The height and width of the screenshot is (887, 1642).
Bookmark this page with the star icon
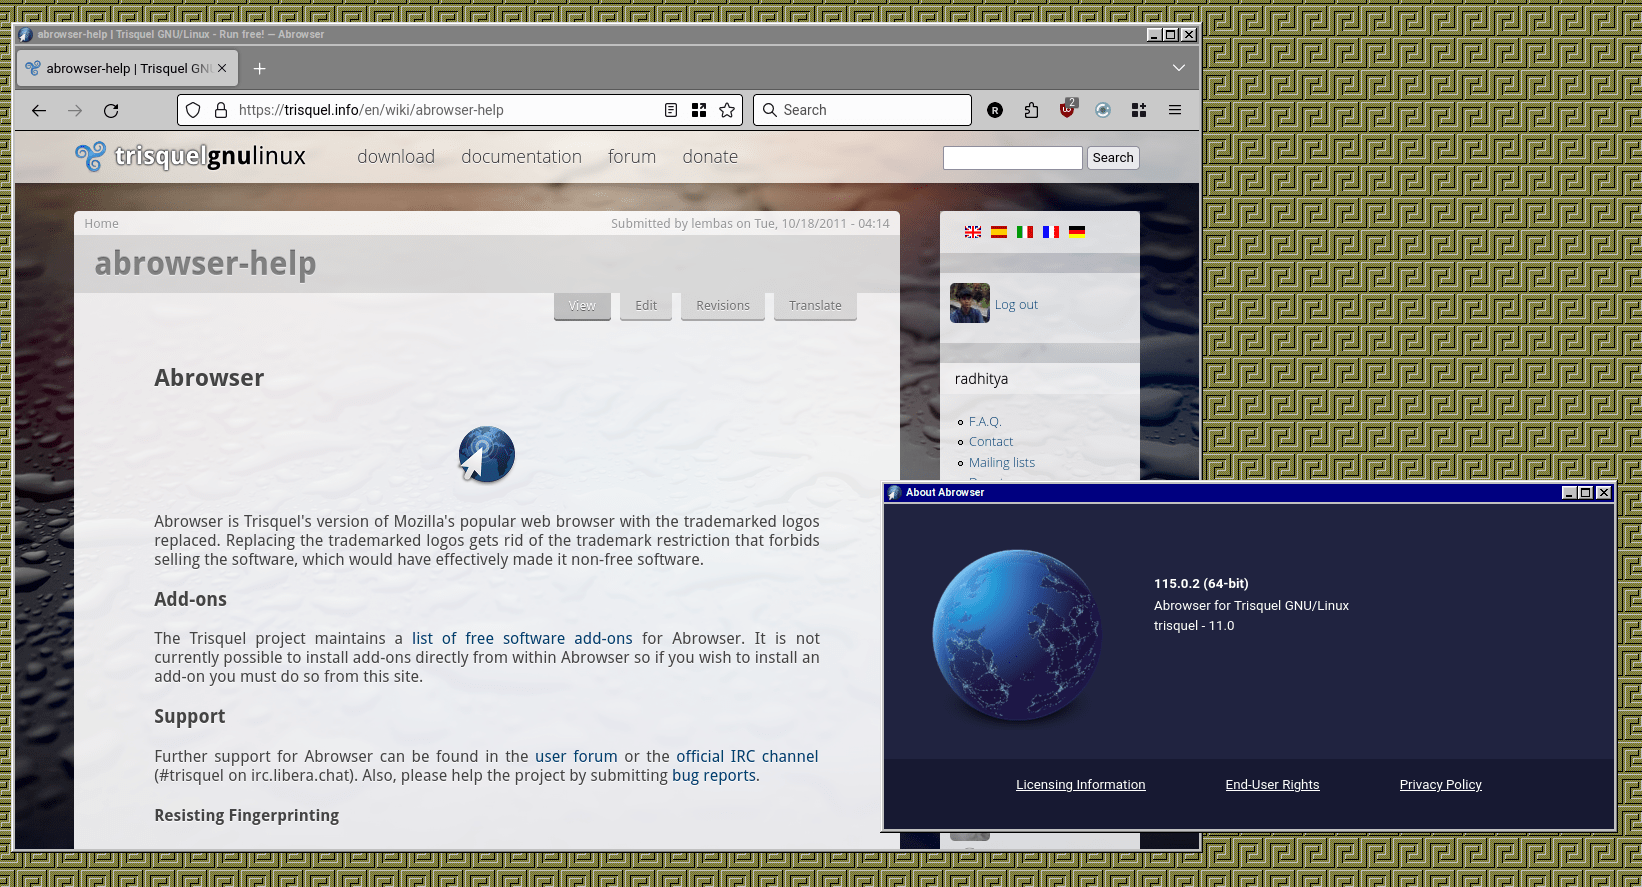point(727,110)
